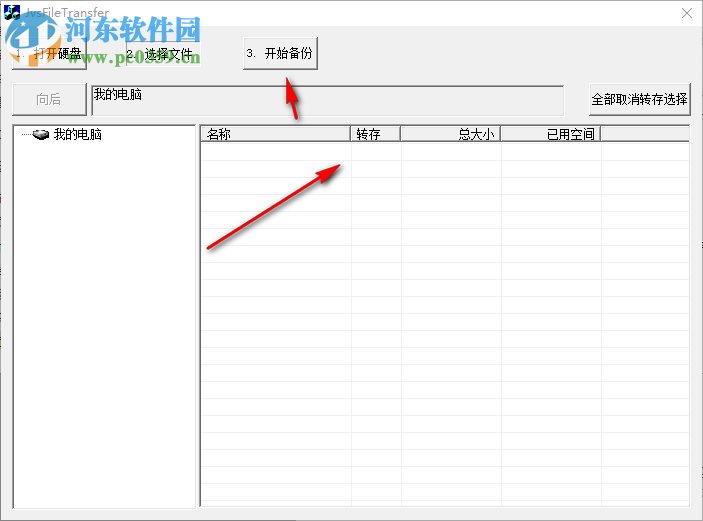Select 我的电脑 node in the tree

tap(78, 134)
